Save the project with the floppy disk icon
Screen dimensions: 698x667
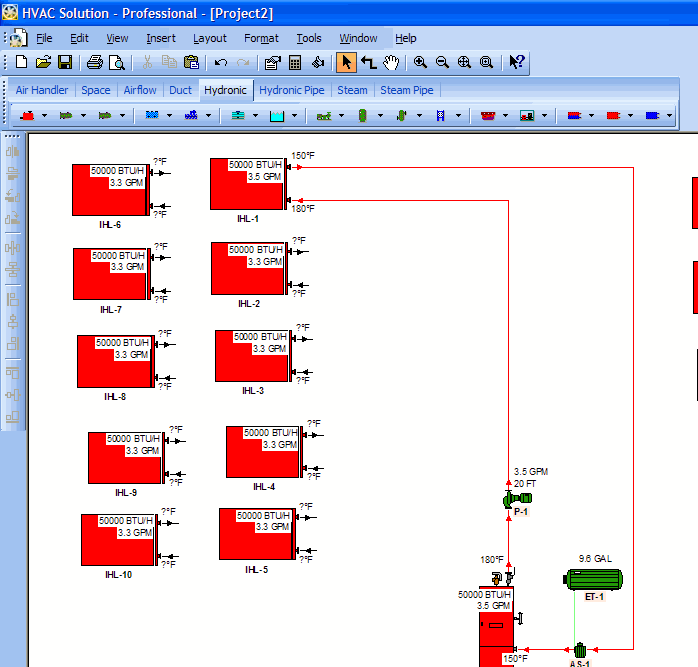tap(65, 62)
